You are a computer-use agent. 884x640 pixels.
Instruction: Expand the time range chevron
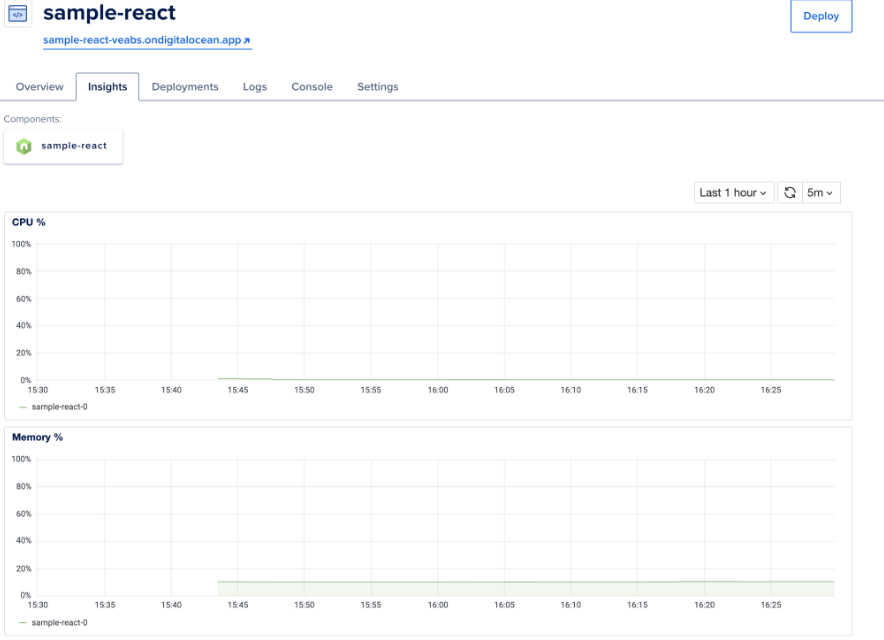[765, 192]
